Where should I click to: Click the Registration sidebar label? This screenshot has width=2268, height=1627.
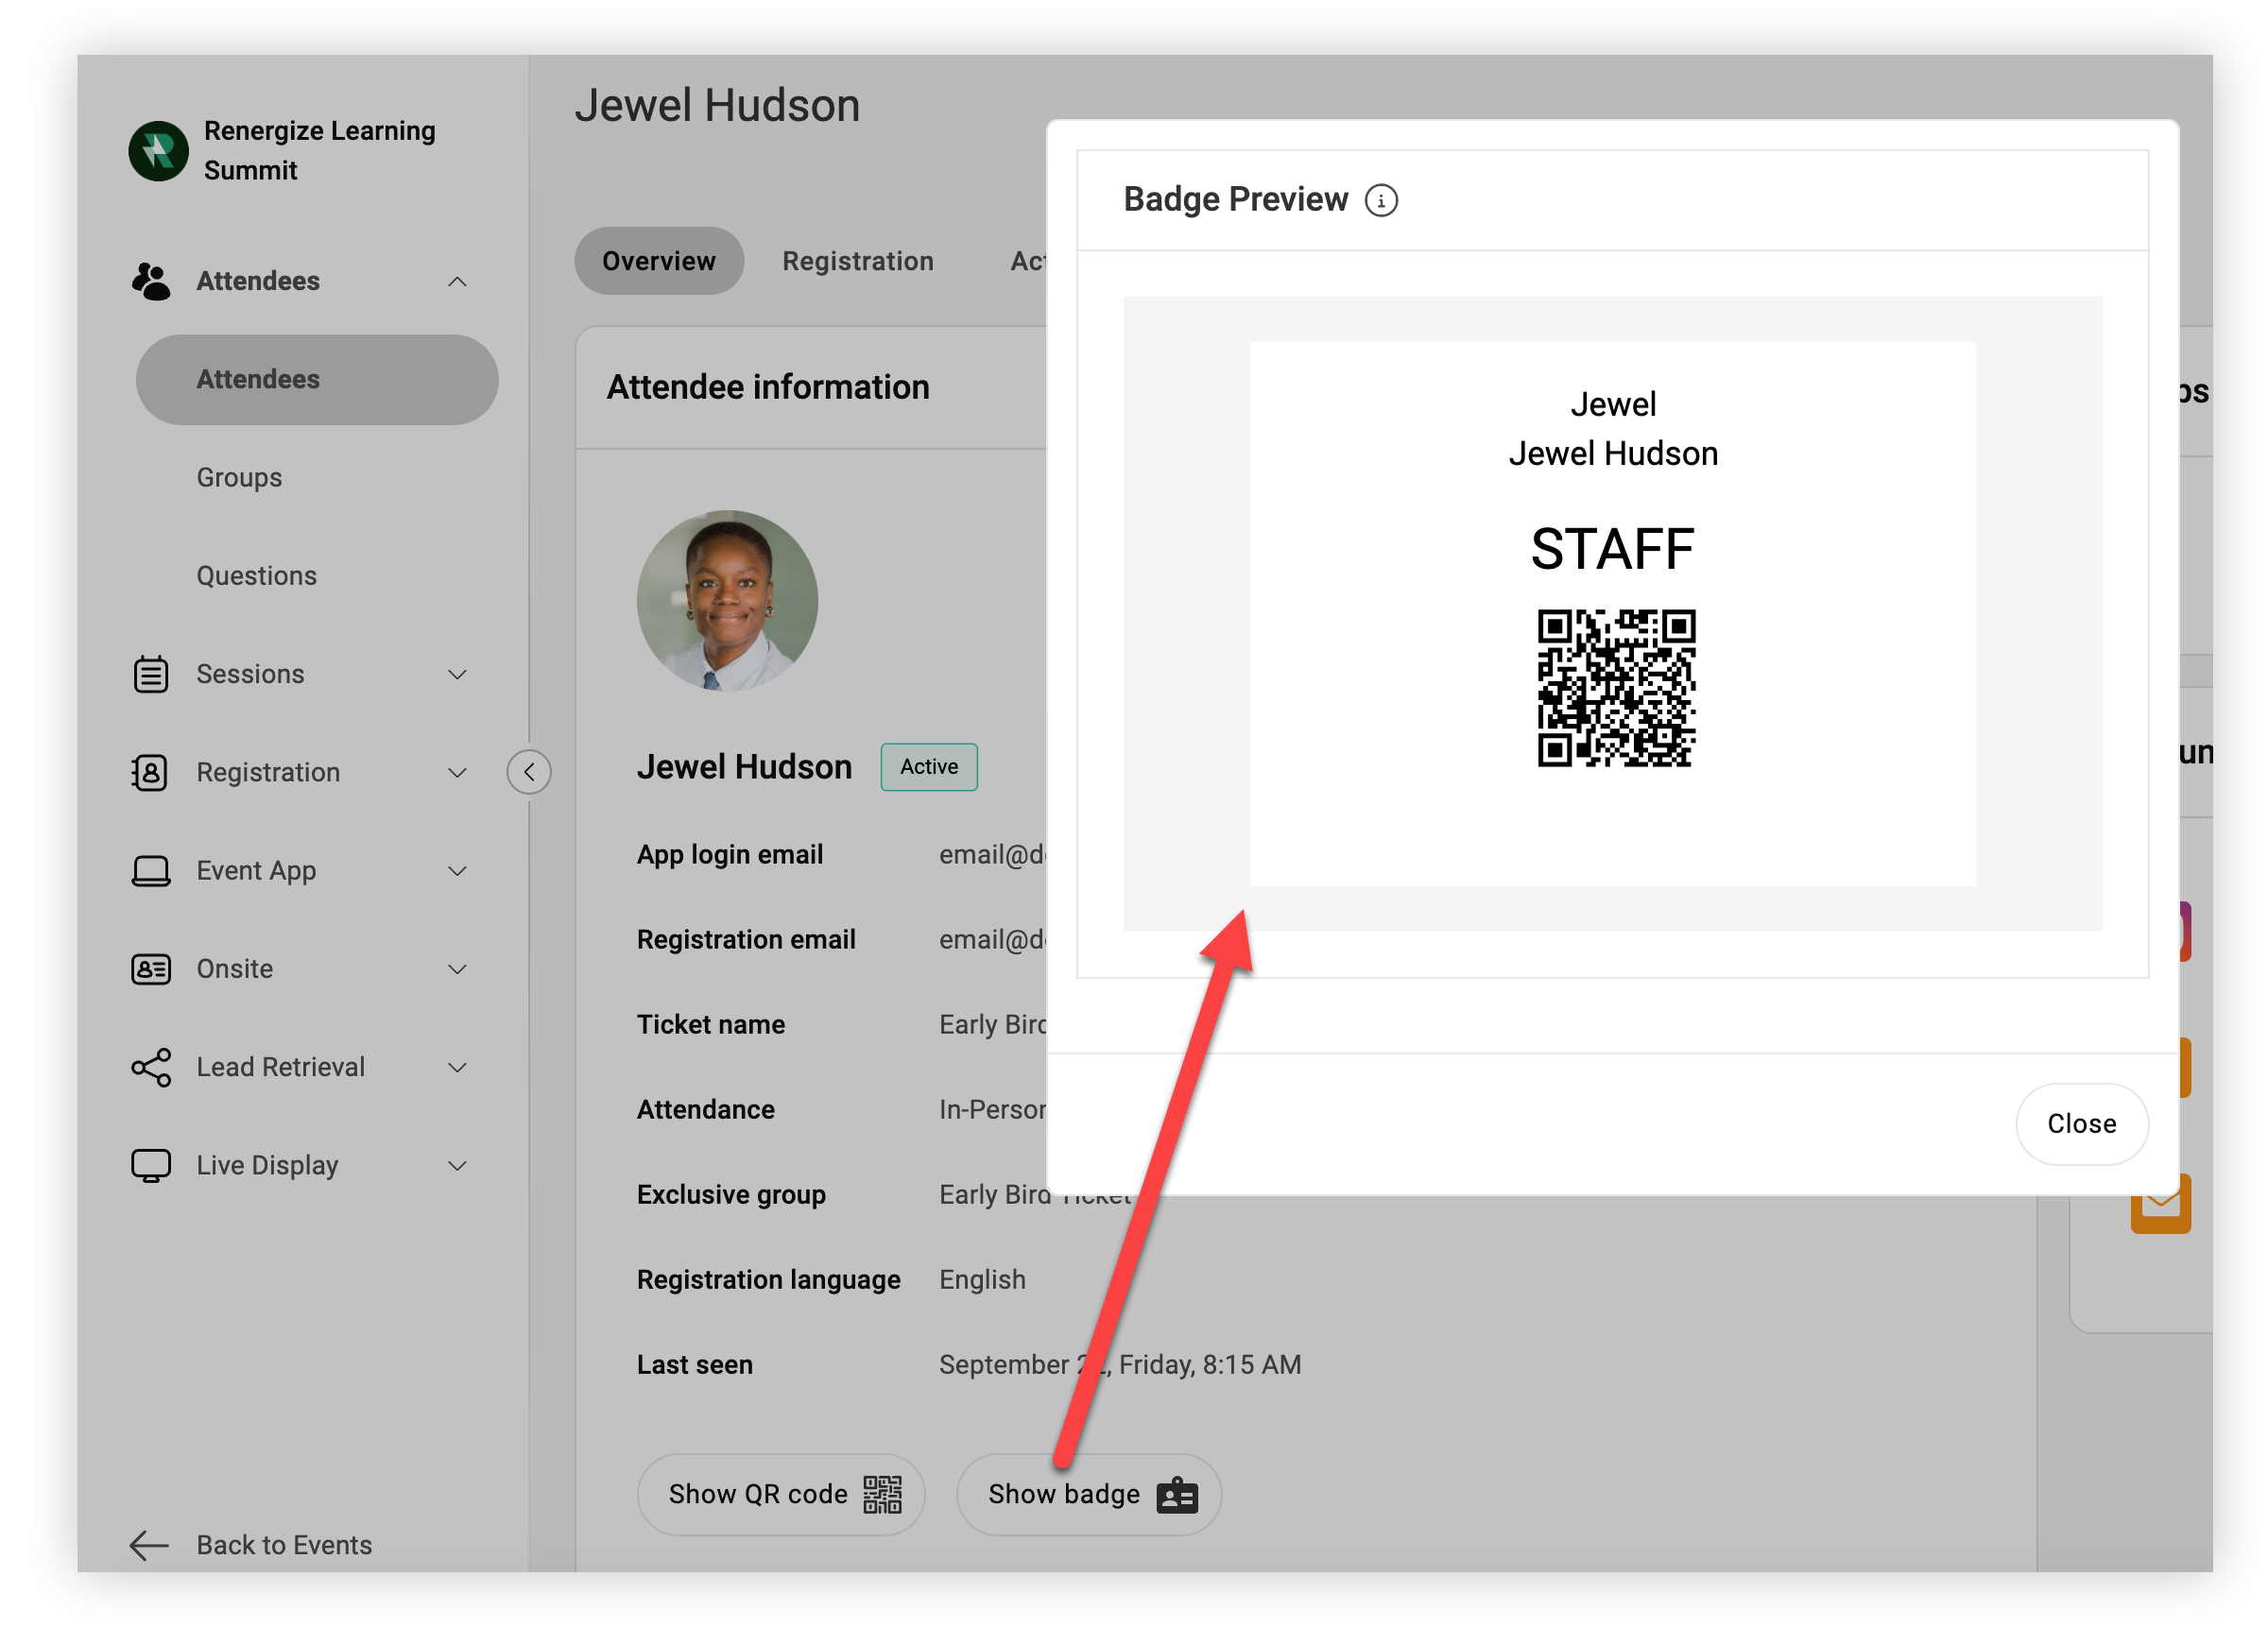(268, 772)
